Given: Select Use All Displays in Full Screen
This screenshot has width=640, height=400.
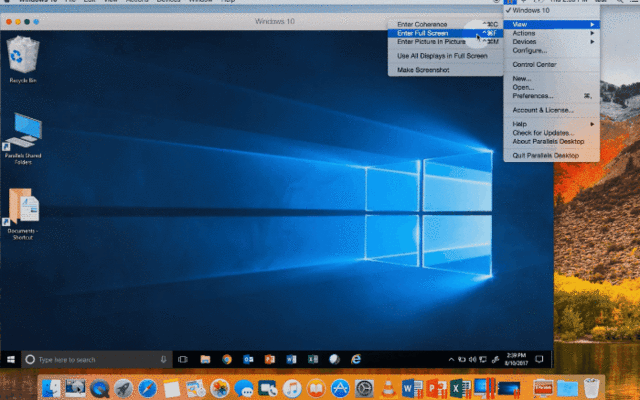Looking at the screenshot, I should [x=445, y=56].
